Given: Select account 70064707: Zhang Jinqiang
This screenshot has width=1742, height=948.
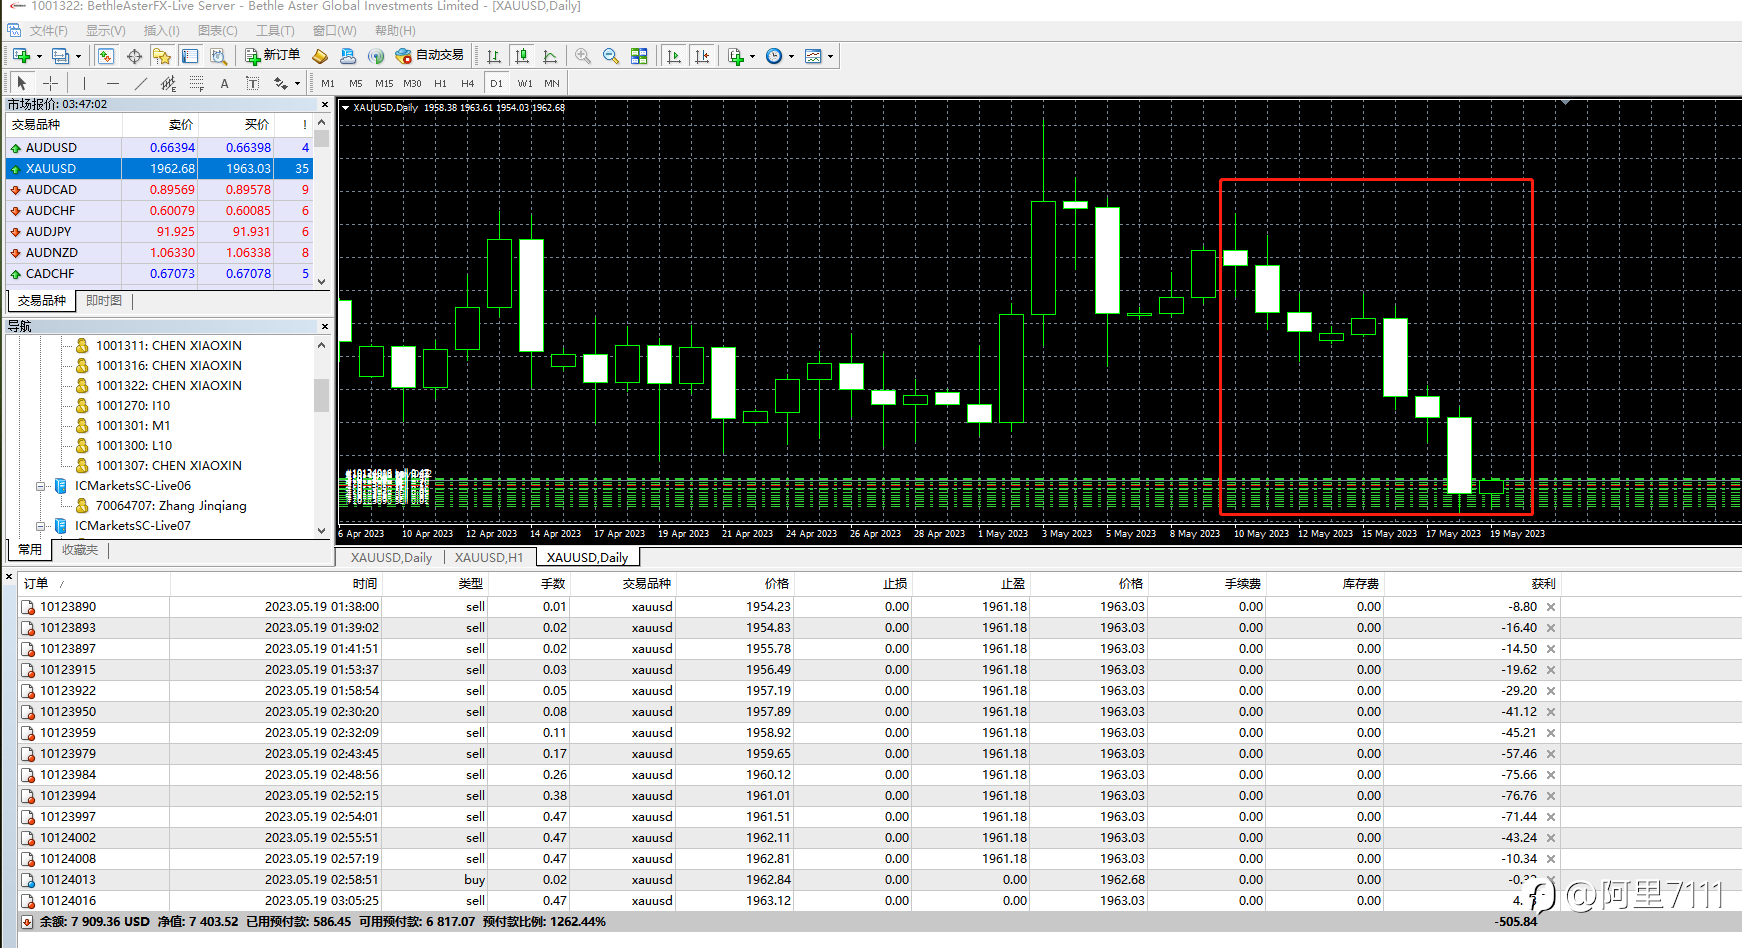Looking at the screenshot, I should [x=170, y=506].
